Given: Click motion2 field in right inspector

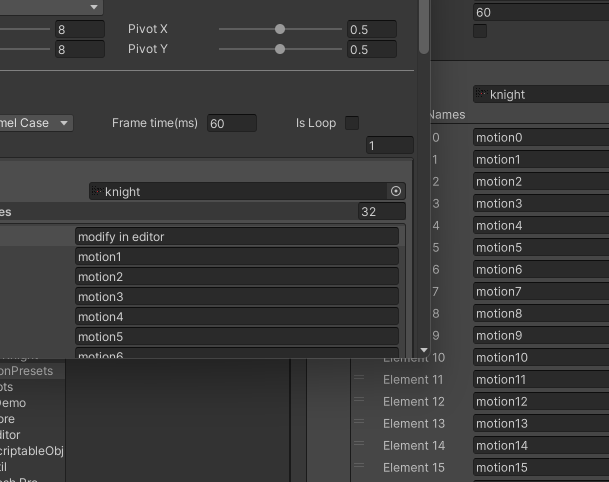Looking at the screenshot, I should coord(541,181).
